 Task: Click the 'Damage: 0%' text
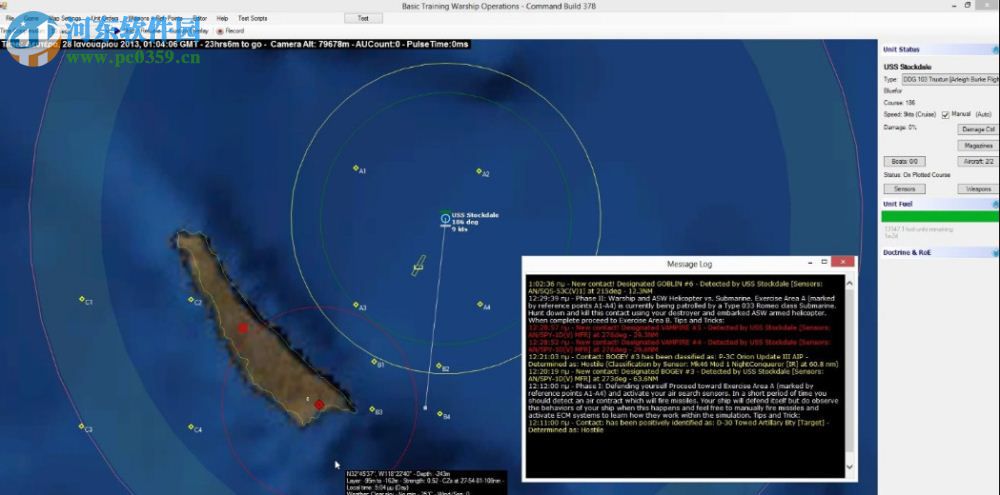[900, 128]
